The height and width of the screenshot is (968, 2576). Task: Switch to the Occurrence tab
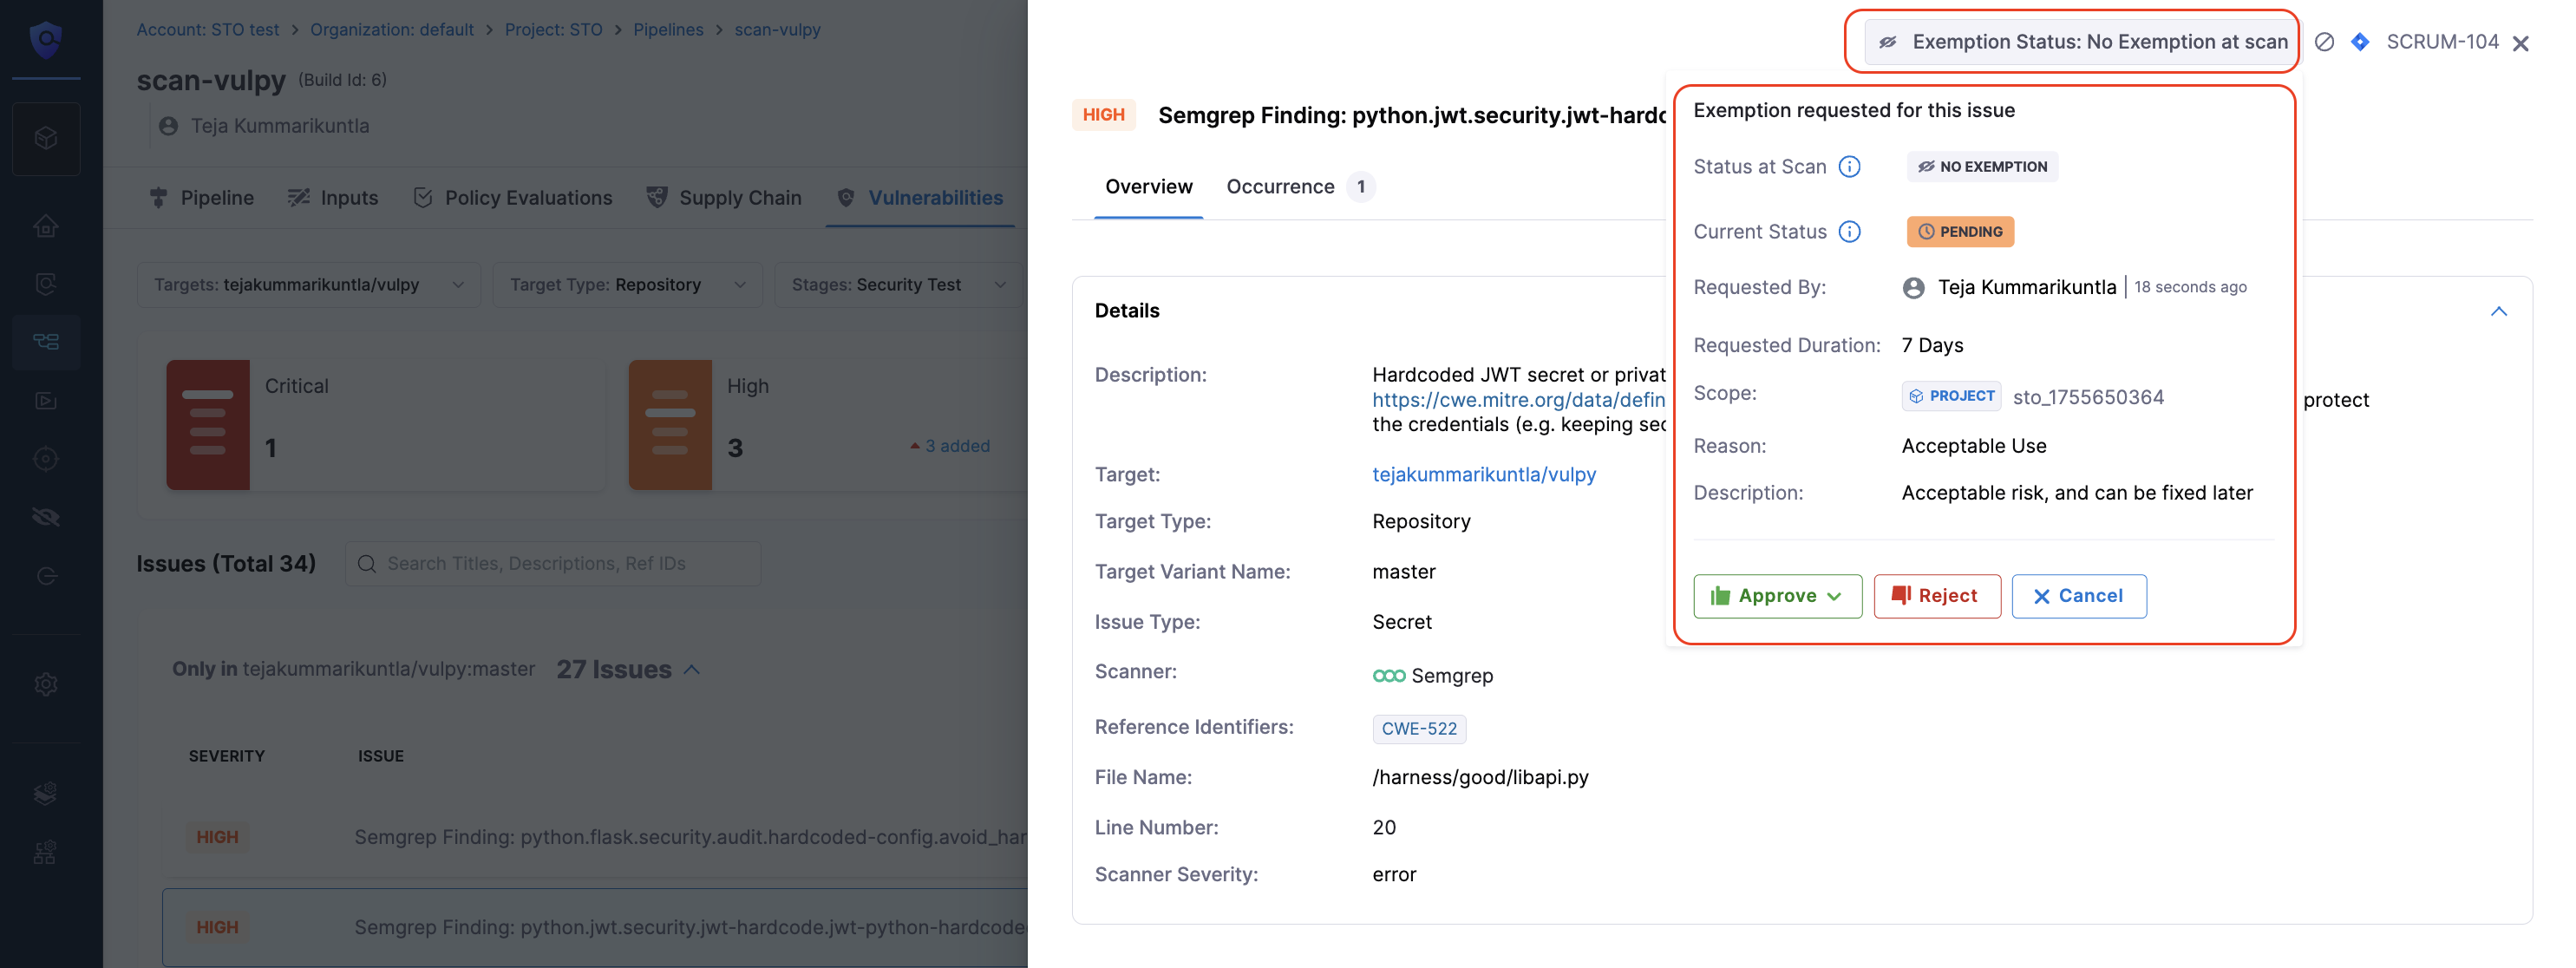(1280, 187)
